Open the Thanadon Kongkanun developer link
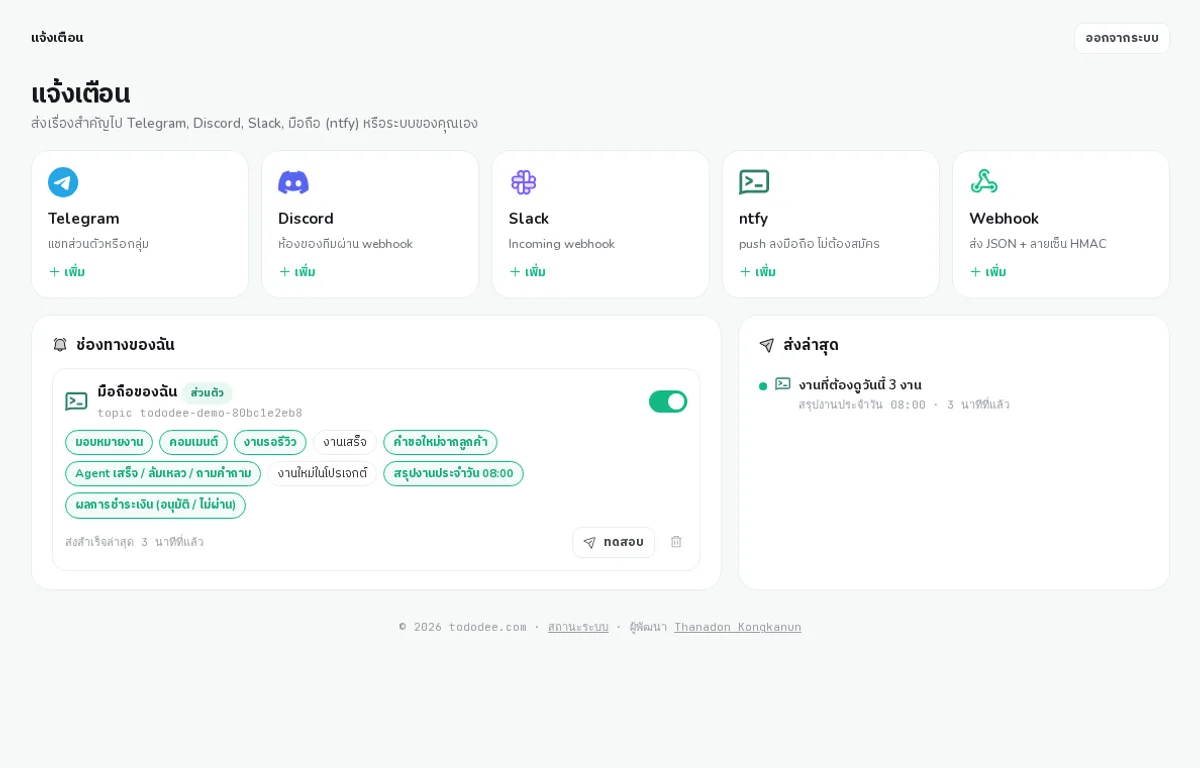Image resolution: width=1200 pixels, height=768 pixels. pos(738,627)
